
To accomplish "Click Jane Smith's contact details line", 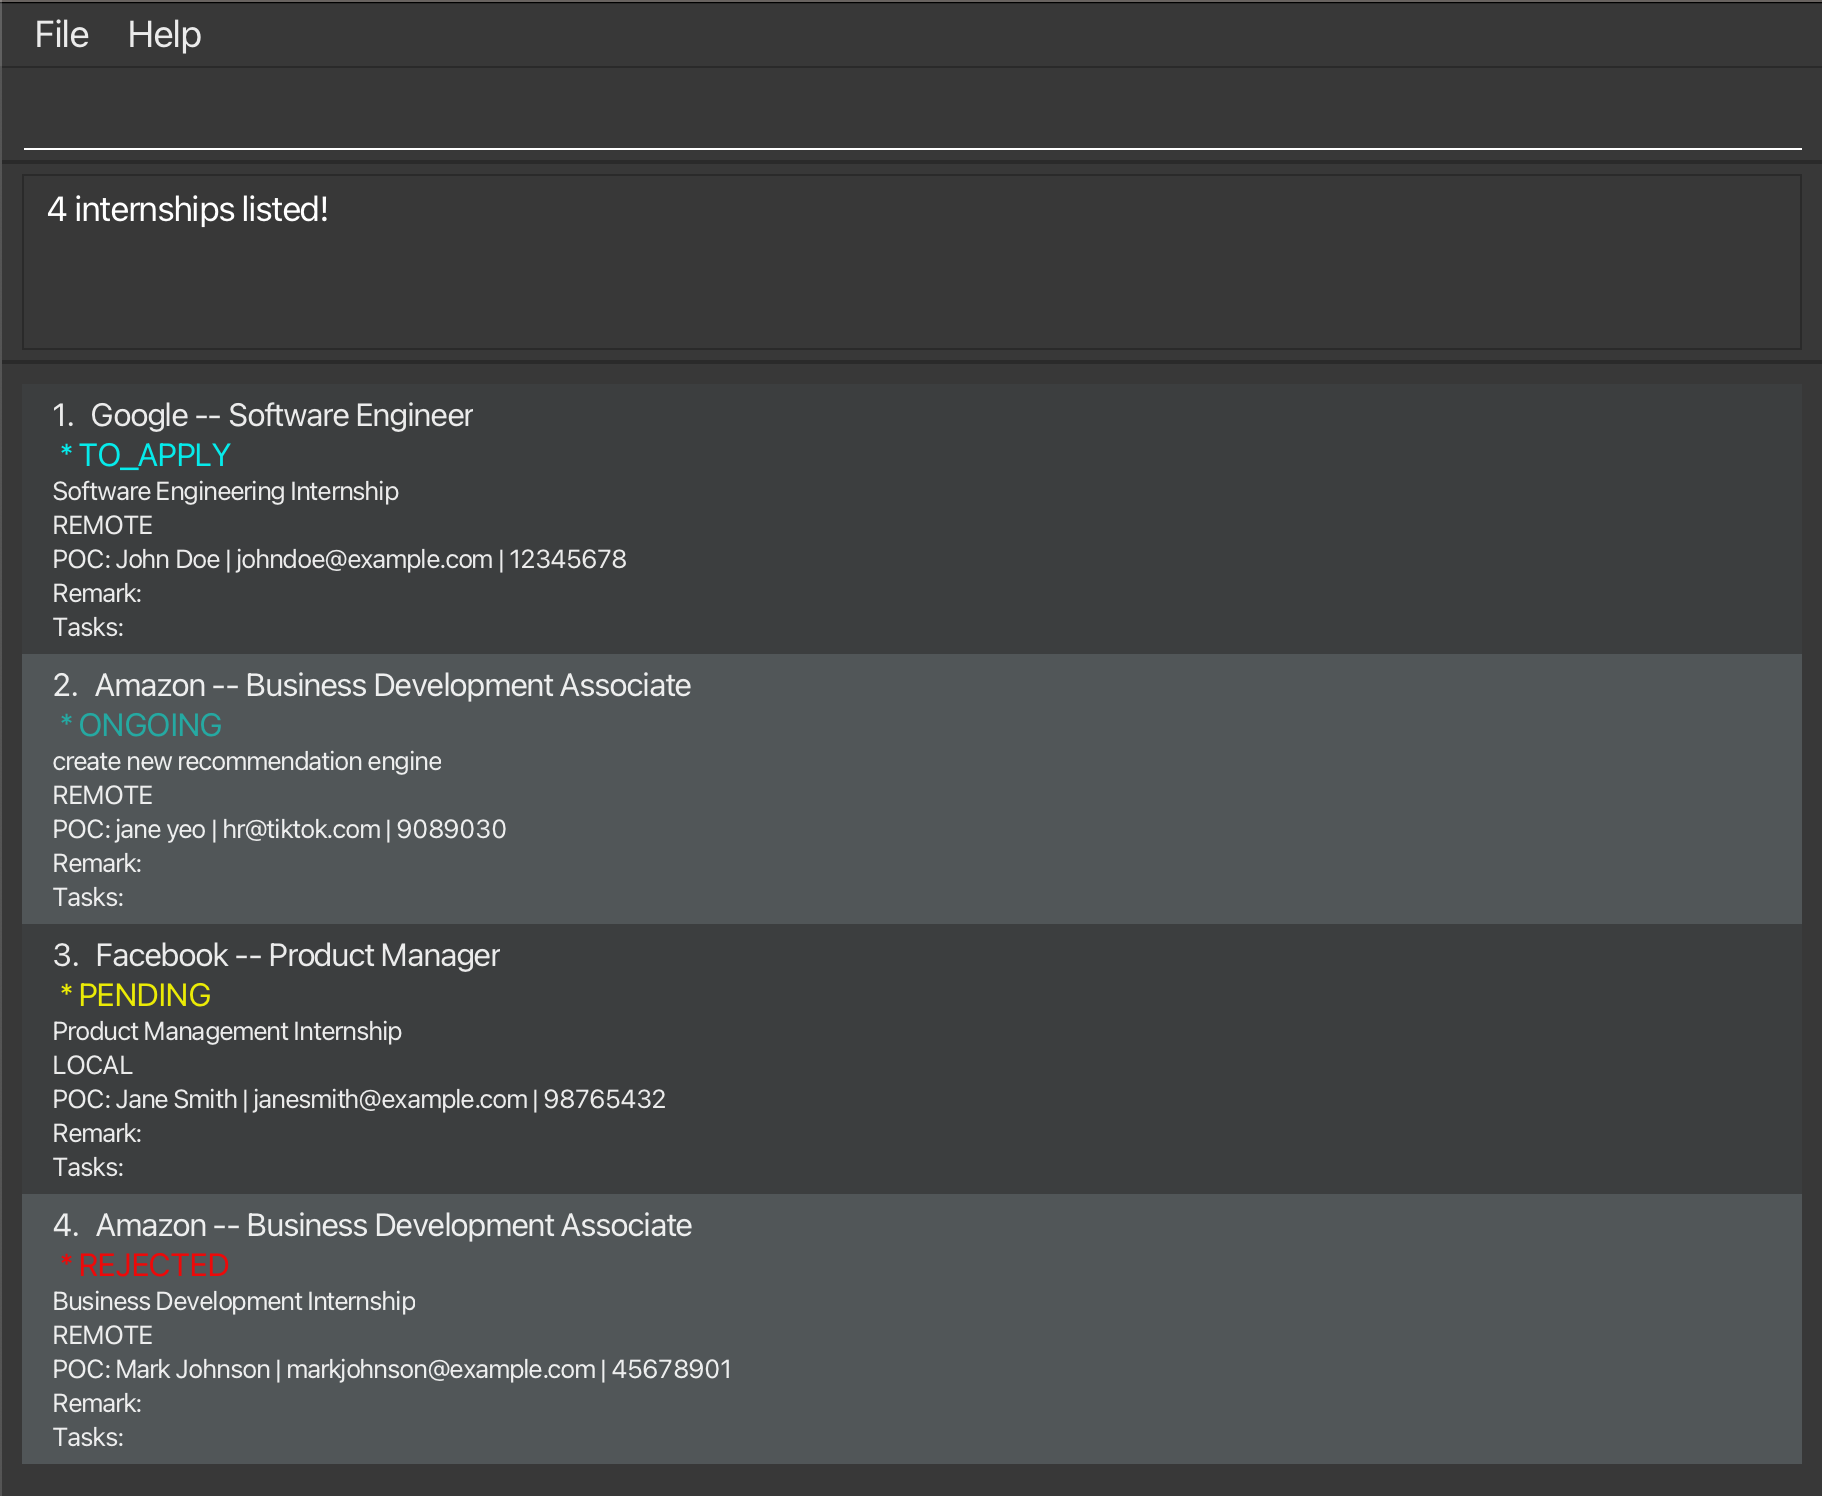I will (x=359, y=1099).
